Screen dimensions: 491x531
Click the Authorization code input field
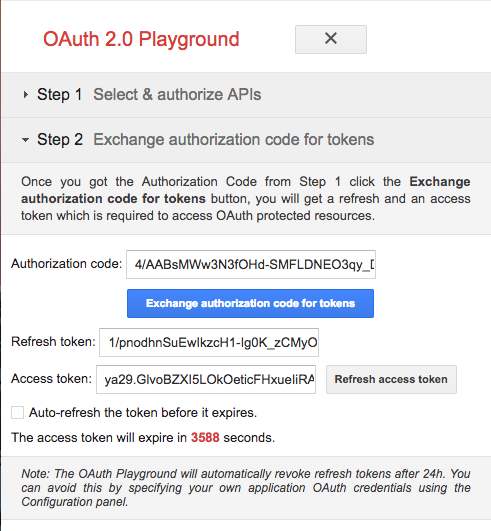[x=251, y=264]
